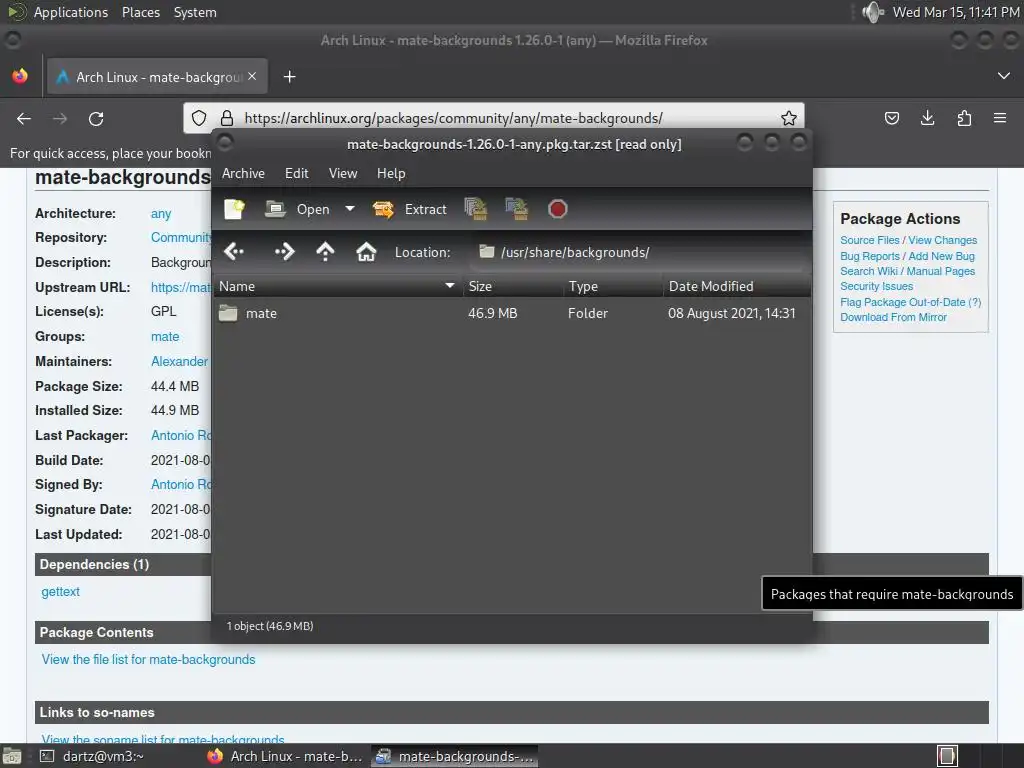Sort by the Size column header

click(x=513, y=286)
